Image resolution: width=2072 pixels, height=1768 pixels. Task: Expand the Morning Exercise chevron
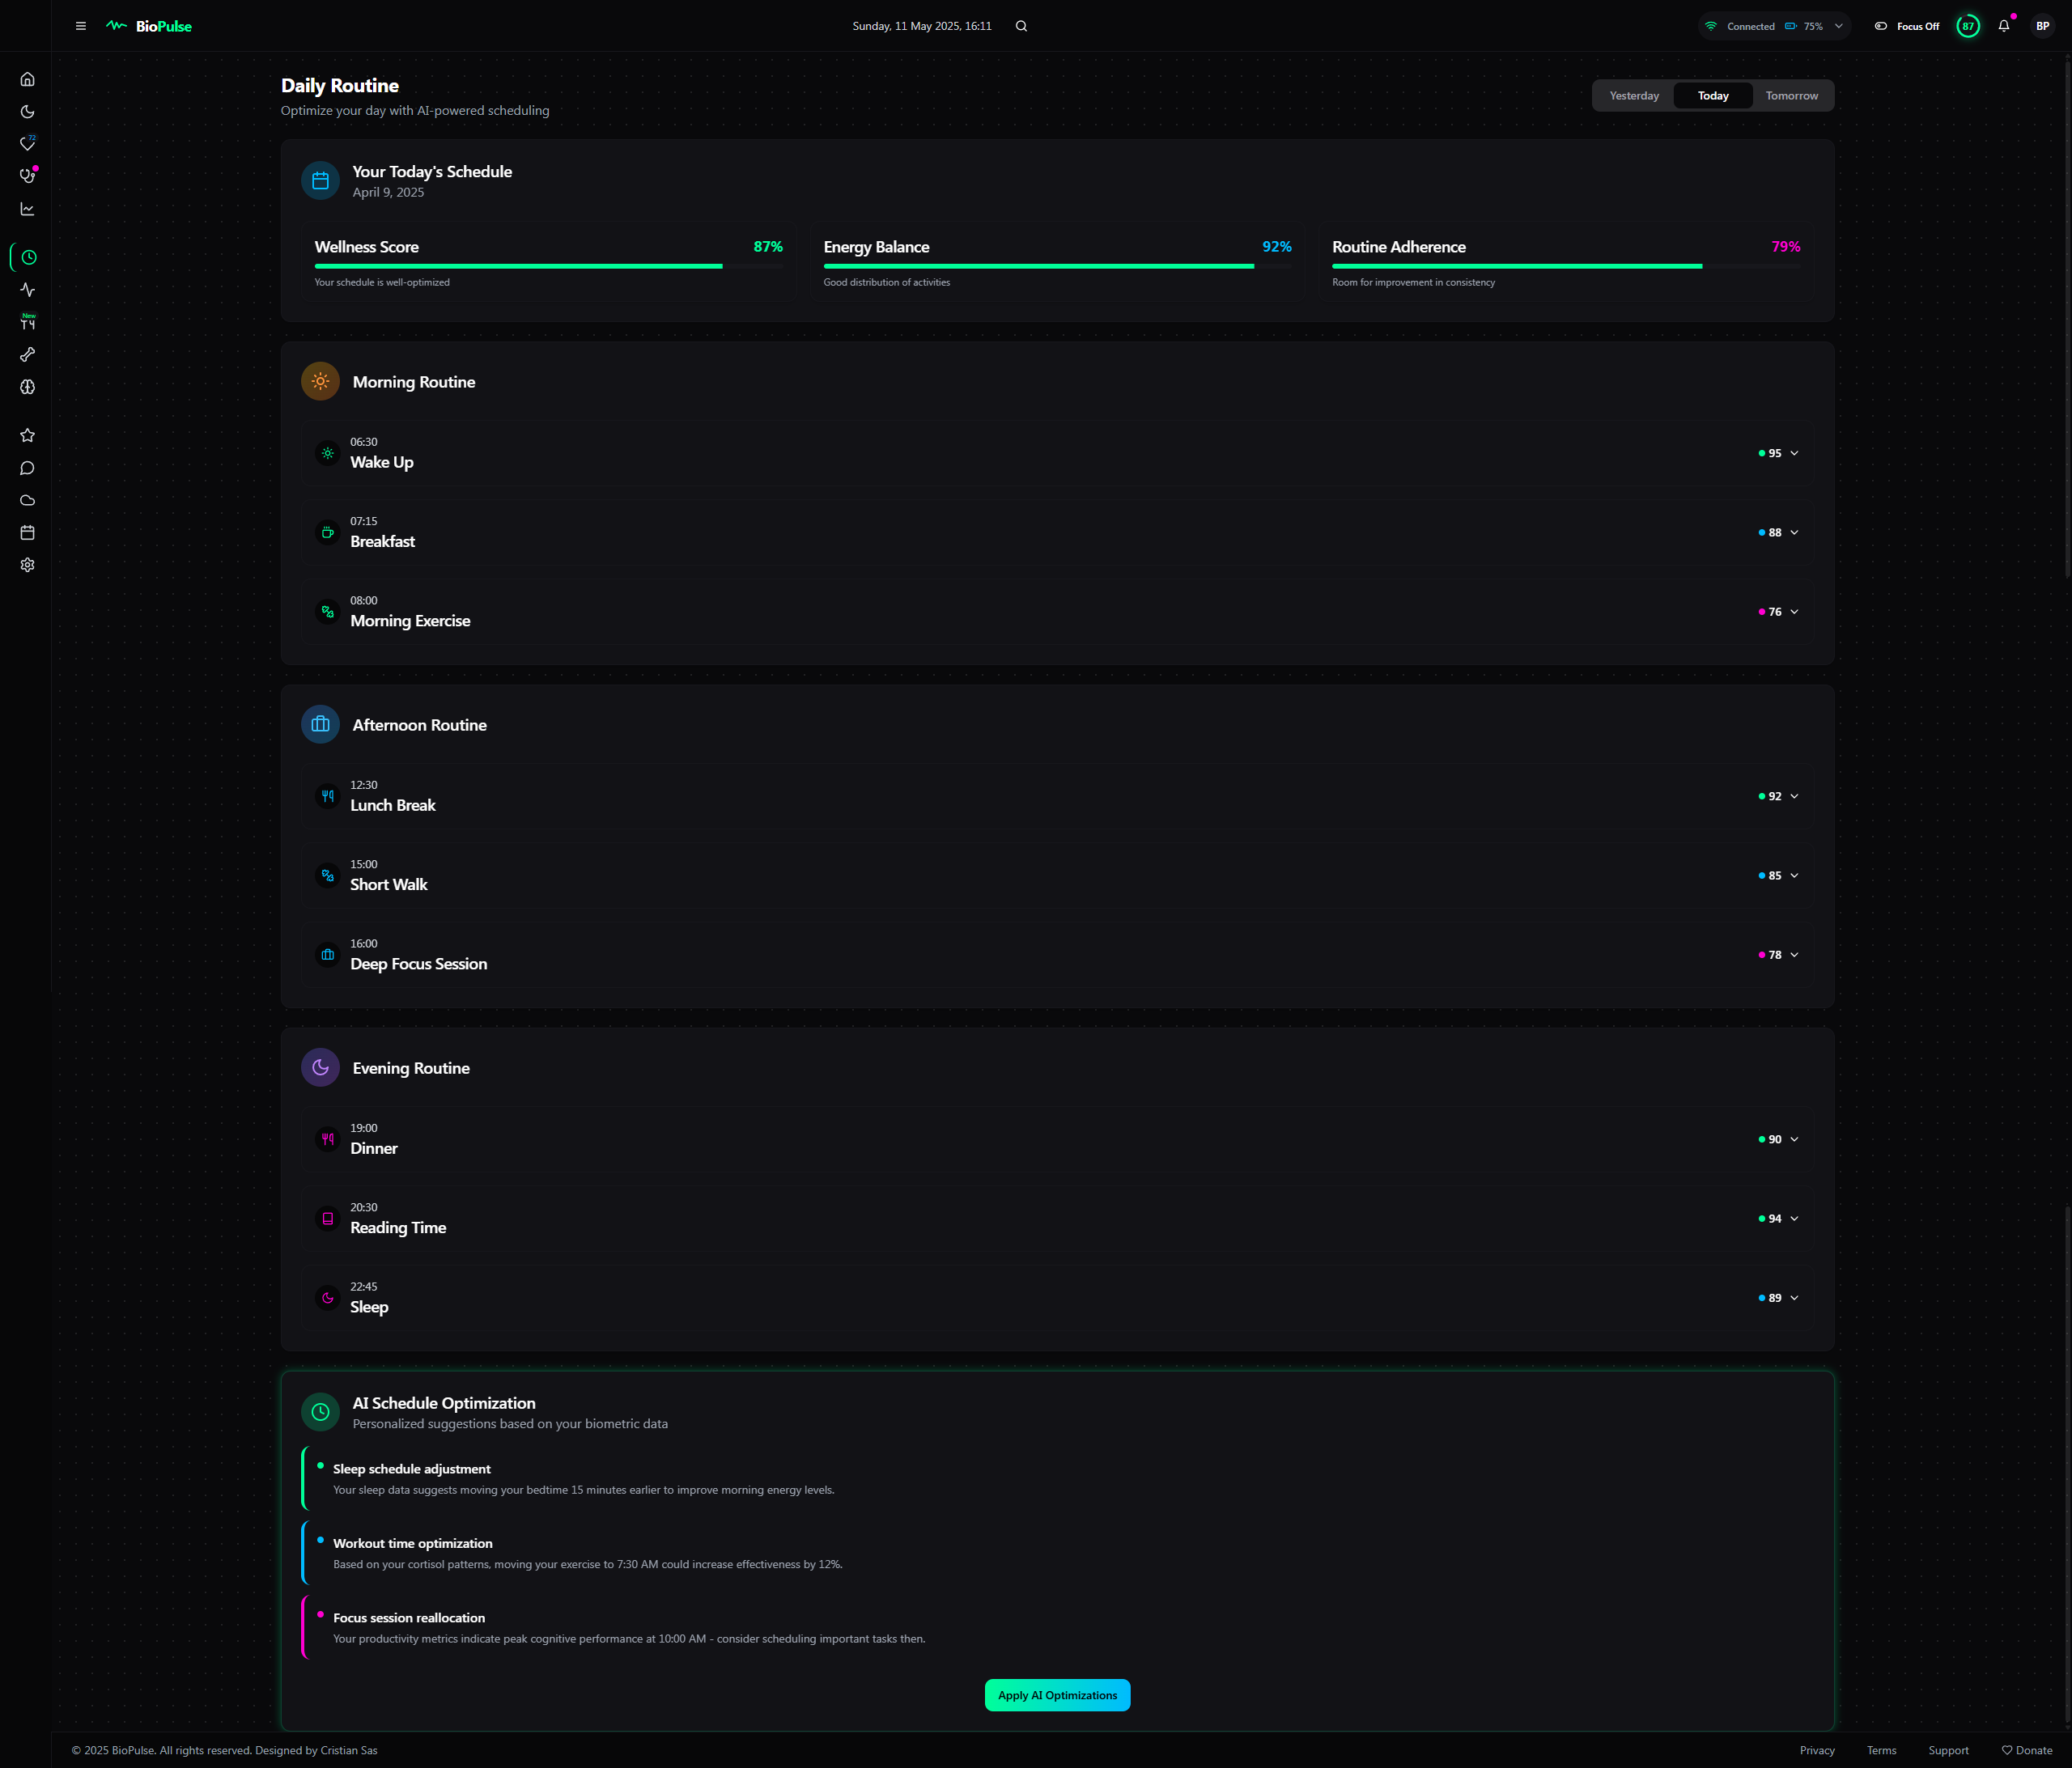(1794, 612)
